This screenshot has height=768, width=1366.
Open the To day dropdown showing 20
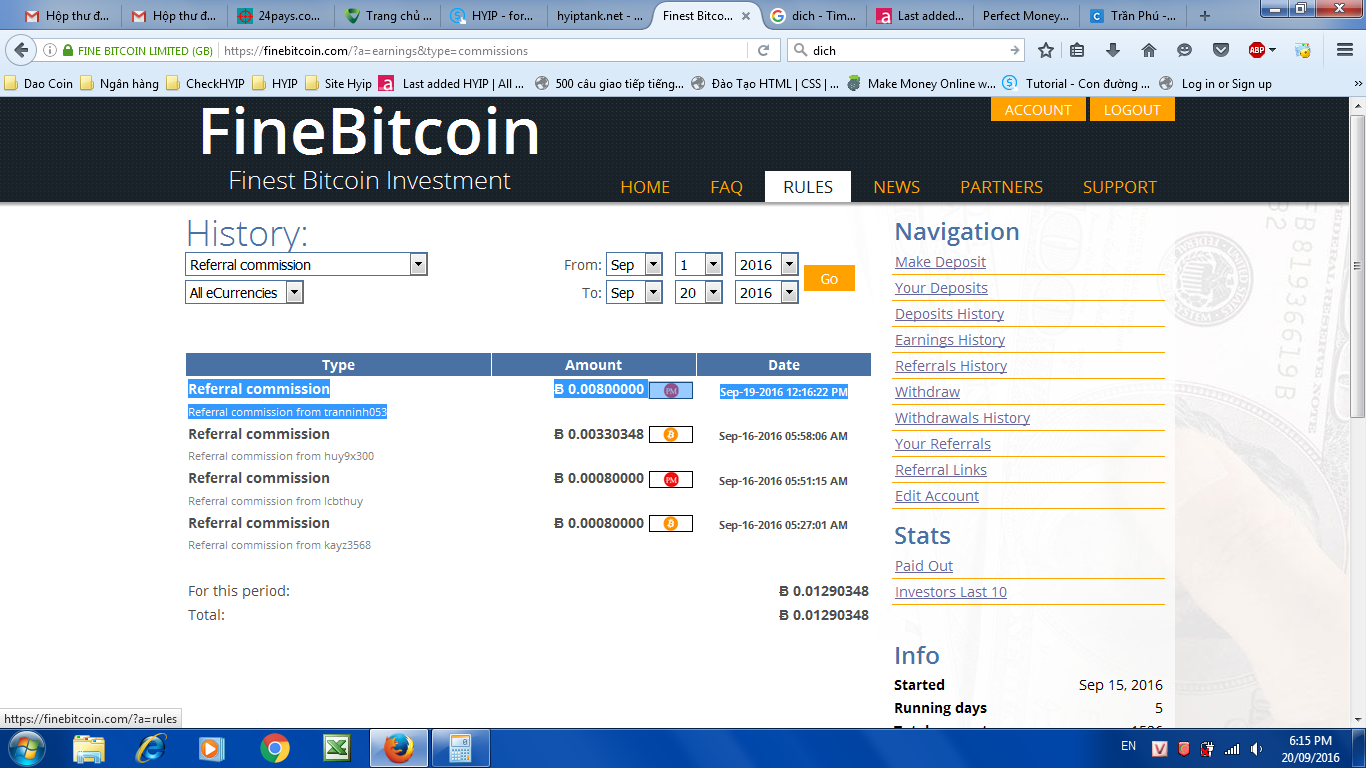(x=698, y=292)
